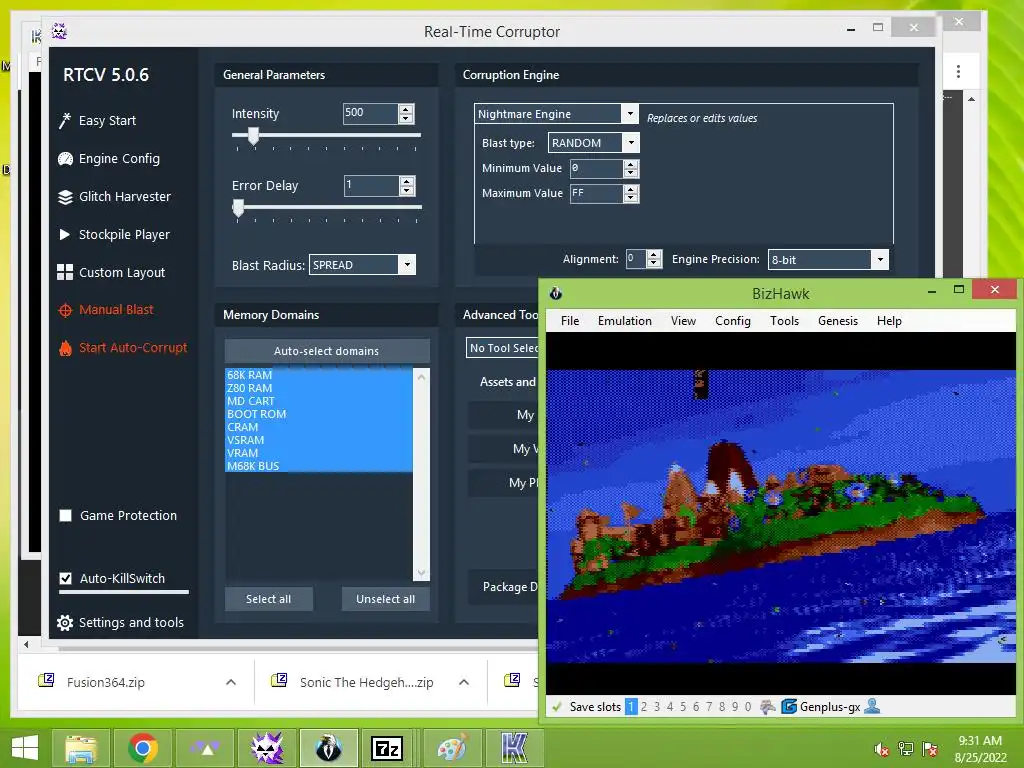Open Paint palette taskbar icon
This screenshot has width=1024, height=768.
click(452, 748)
